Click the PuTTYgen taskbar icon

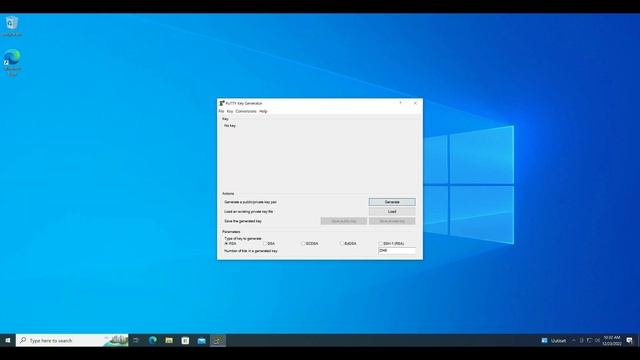click(x=218, y=340)
